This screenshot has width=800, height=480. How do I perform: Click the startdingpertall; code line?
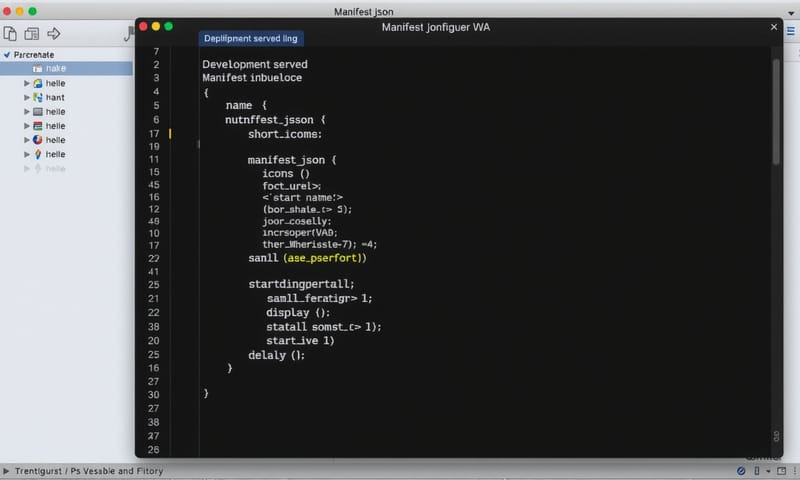coord(301,284)
